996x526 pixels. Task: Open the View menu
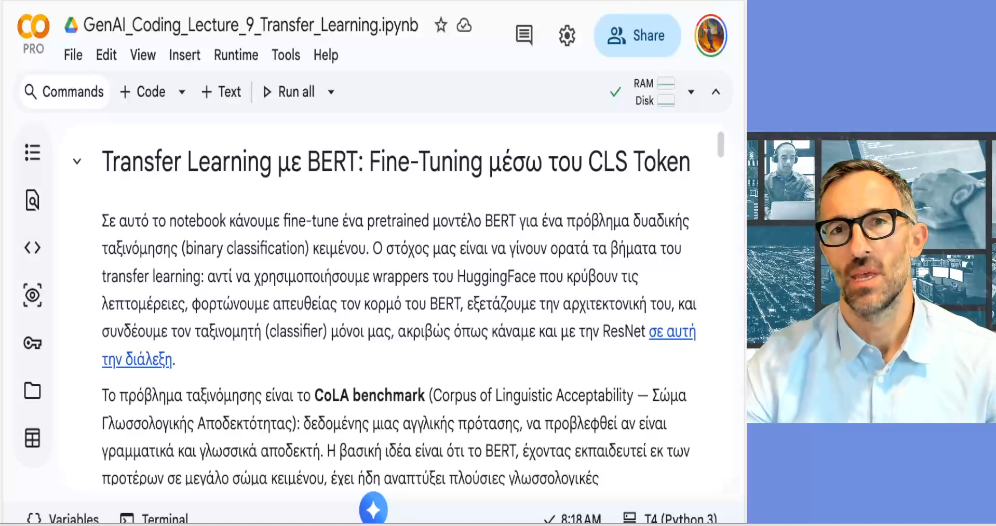pos(143,55)
